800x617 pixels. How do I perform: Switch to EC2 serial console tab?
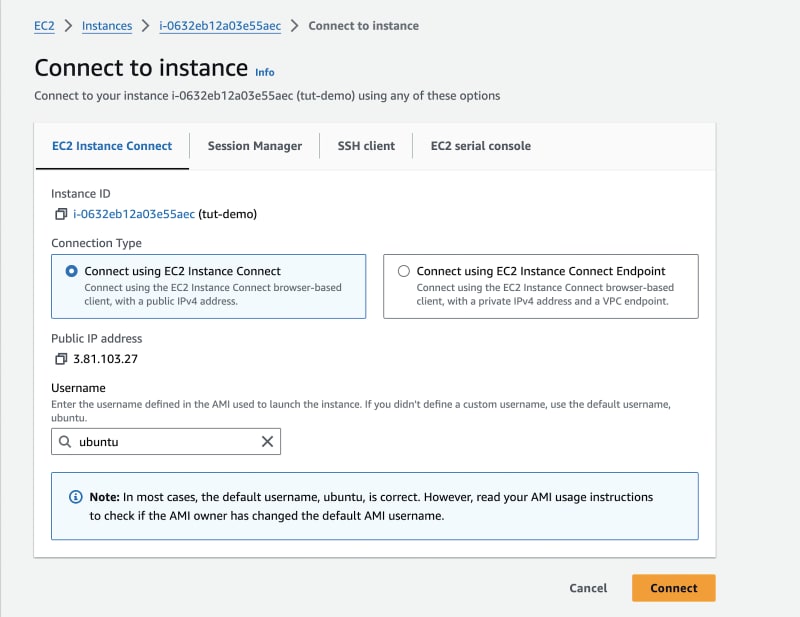pos(481,146)
